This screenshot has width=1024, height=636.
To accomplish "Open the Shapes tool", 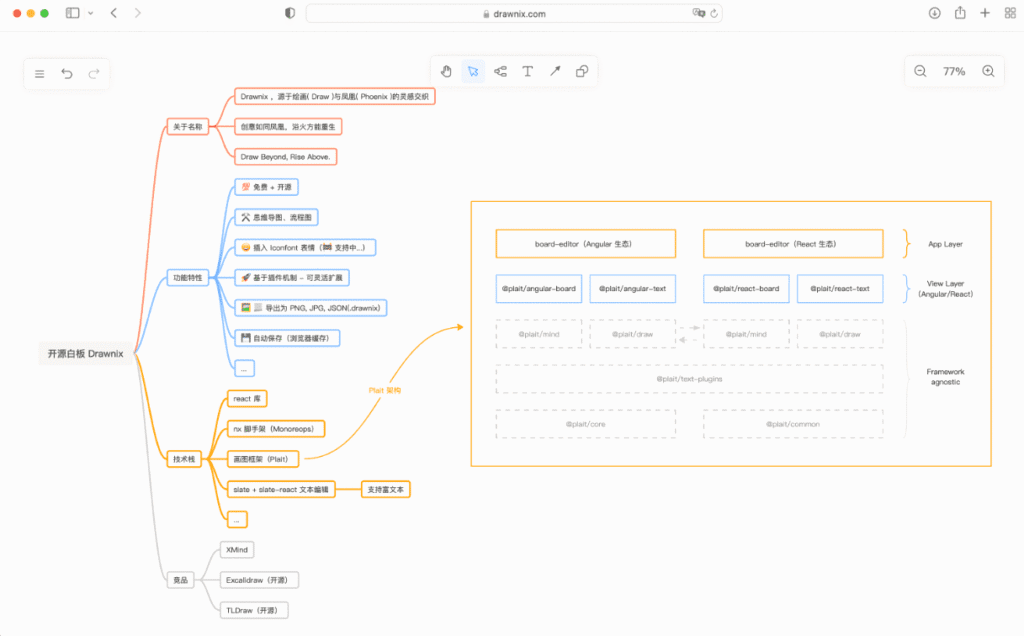I will (582, 71).
